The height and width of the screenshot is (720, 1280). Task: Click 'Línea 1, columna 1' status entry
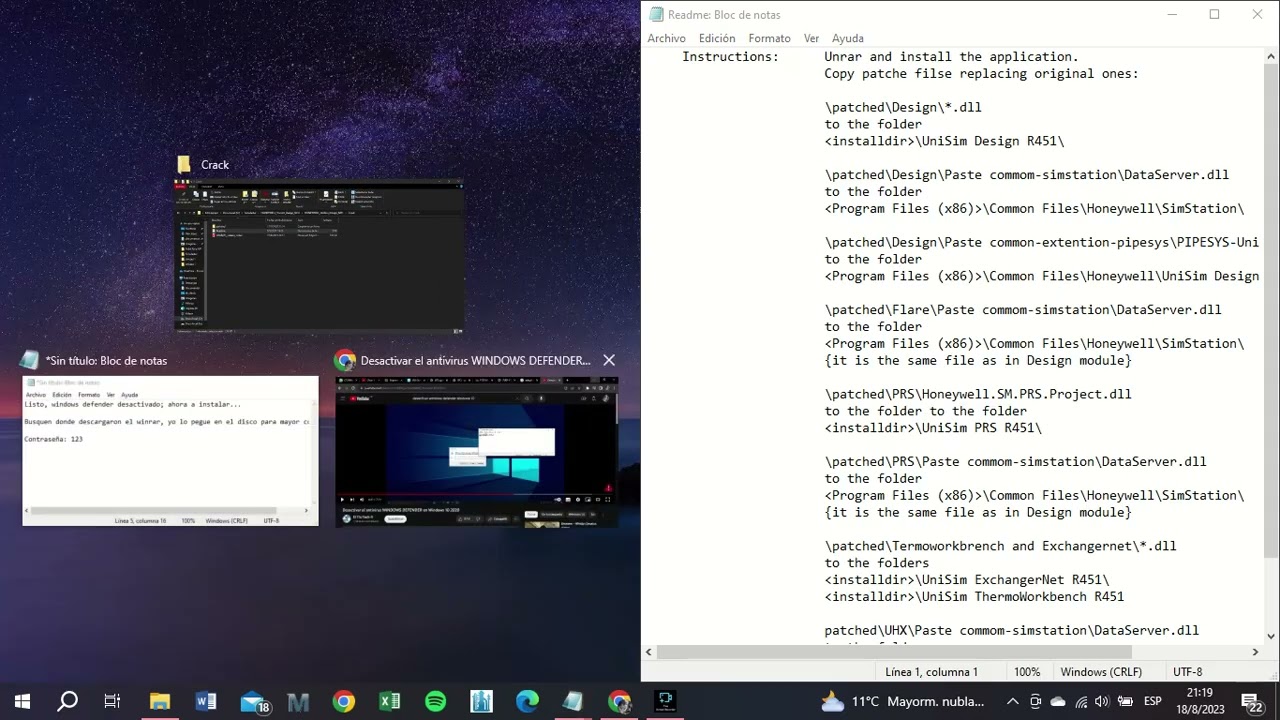(x=931, y=672)
